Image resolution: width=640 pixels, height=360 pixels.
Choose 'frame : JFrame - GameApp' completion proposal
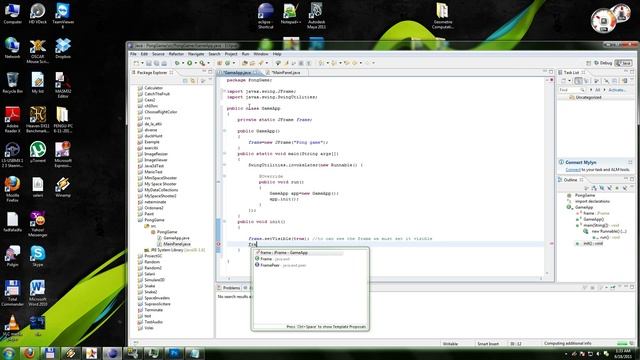(x=299, y=253)
